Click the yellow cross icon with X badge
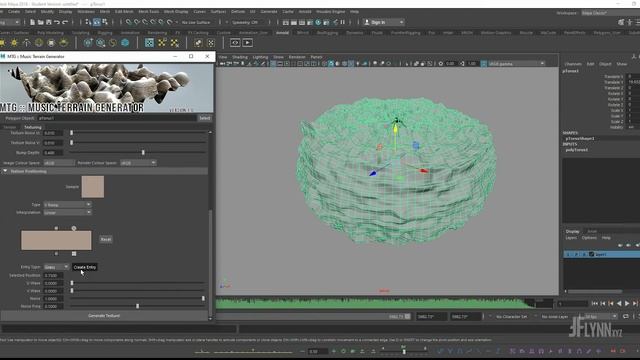640x360 pixels. click(175, 42)
